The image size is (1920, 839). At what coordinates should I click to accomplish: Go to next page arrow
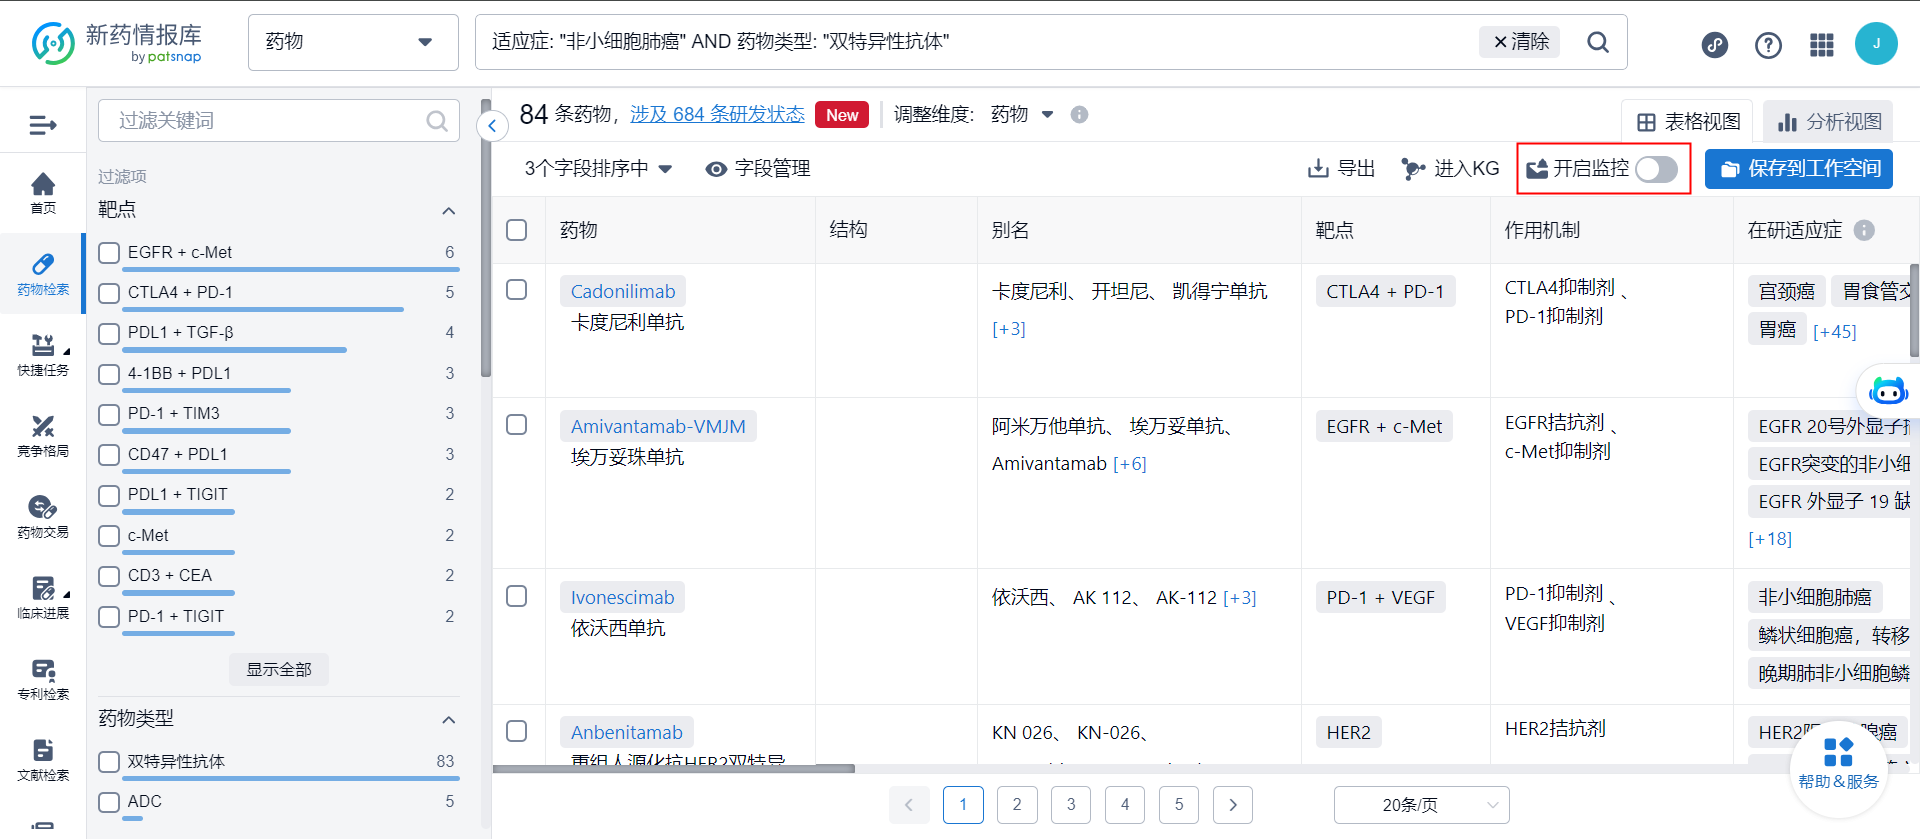pos(1233,805)
